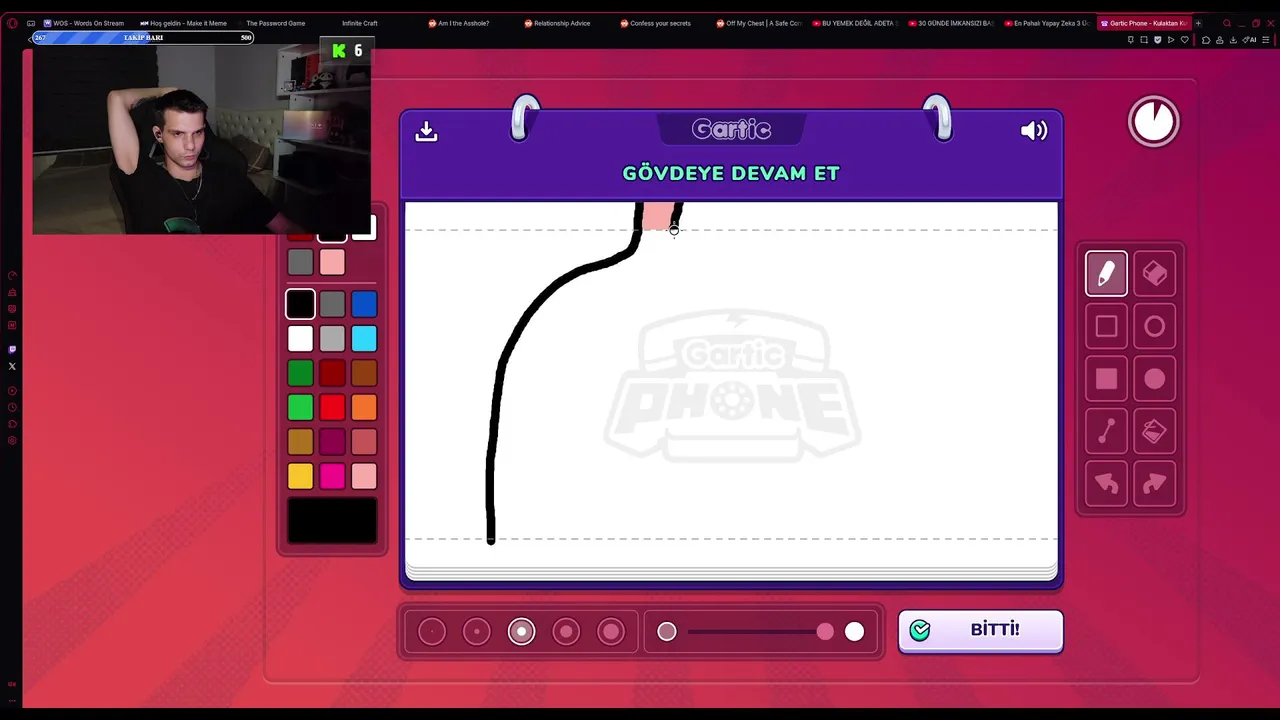Viewport: 1280px width, 720px height.
Task: Select the second largest brush size
Action: 566,631
